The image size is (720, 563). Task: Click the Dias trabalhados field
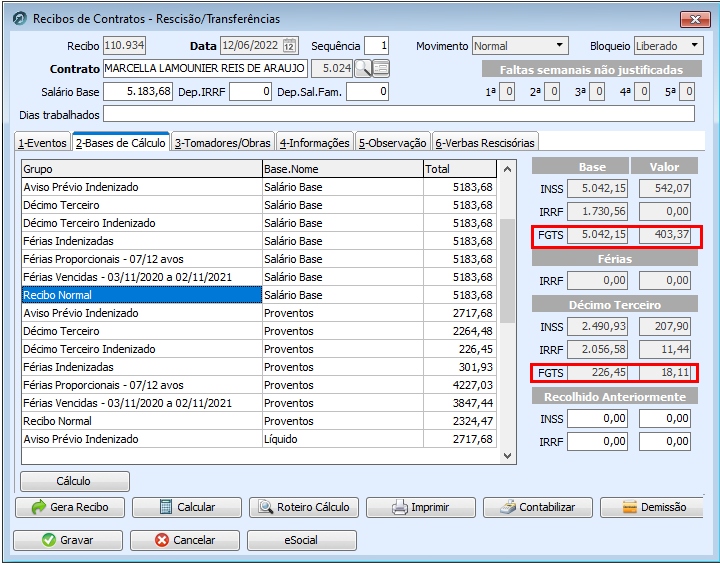tap(399, 114)
